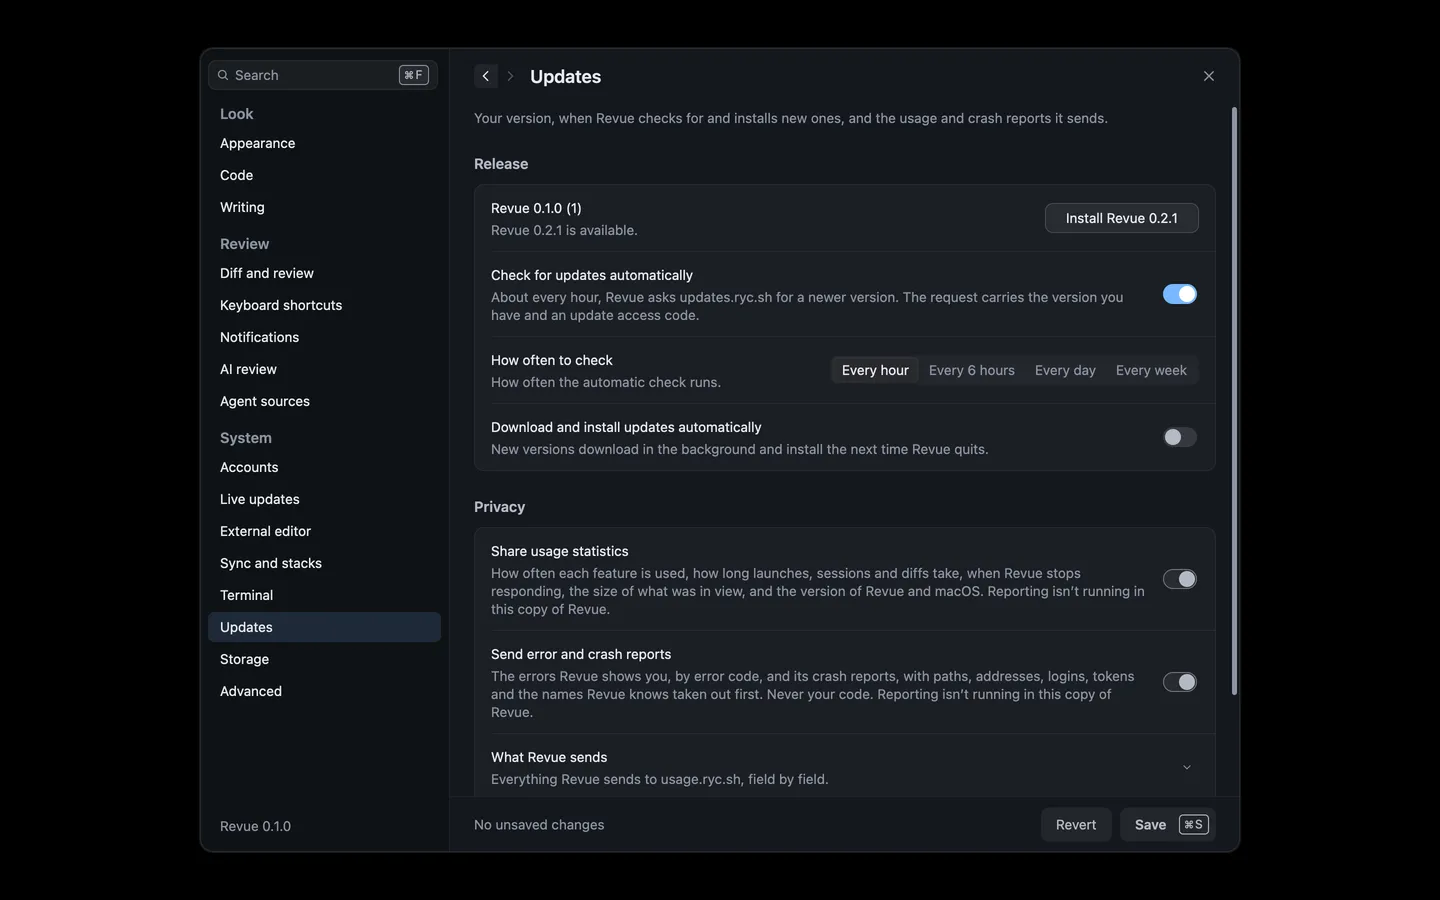Click the forward chevron beside Updates title
The image size is (1440, 900).
(510, 76)
